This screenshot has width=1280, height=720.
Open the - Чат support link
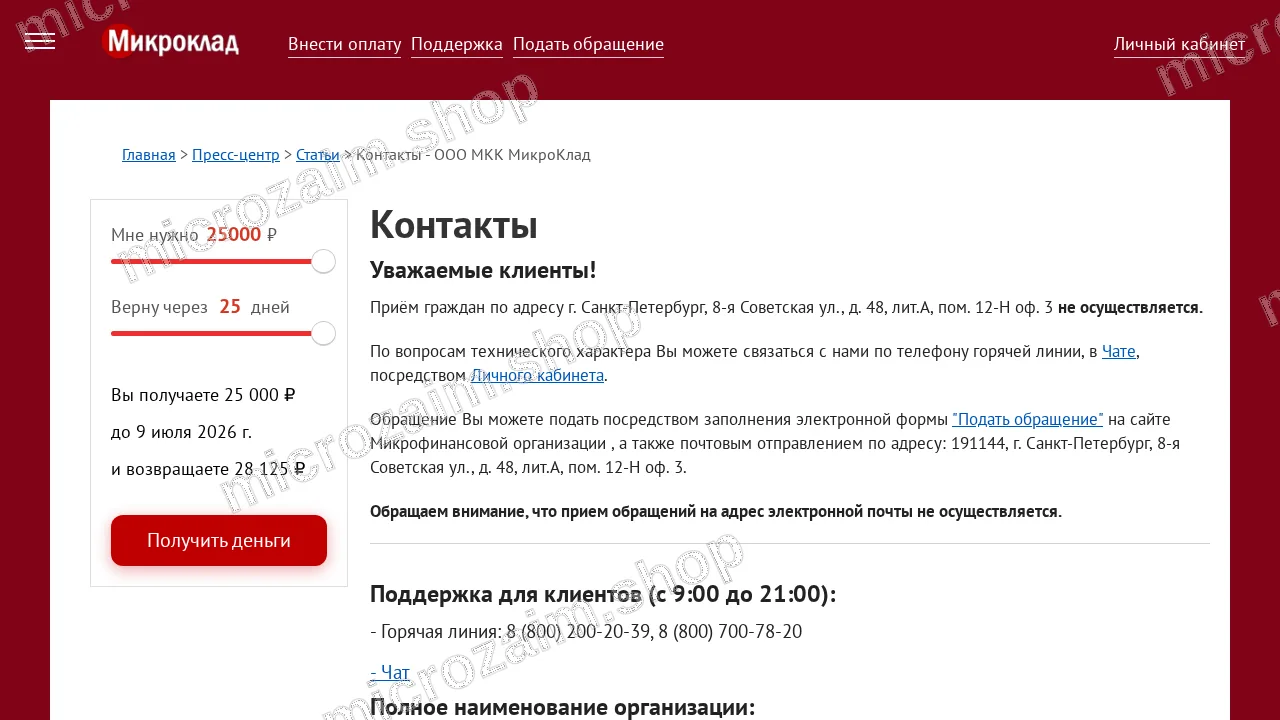(390, 672)
